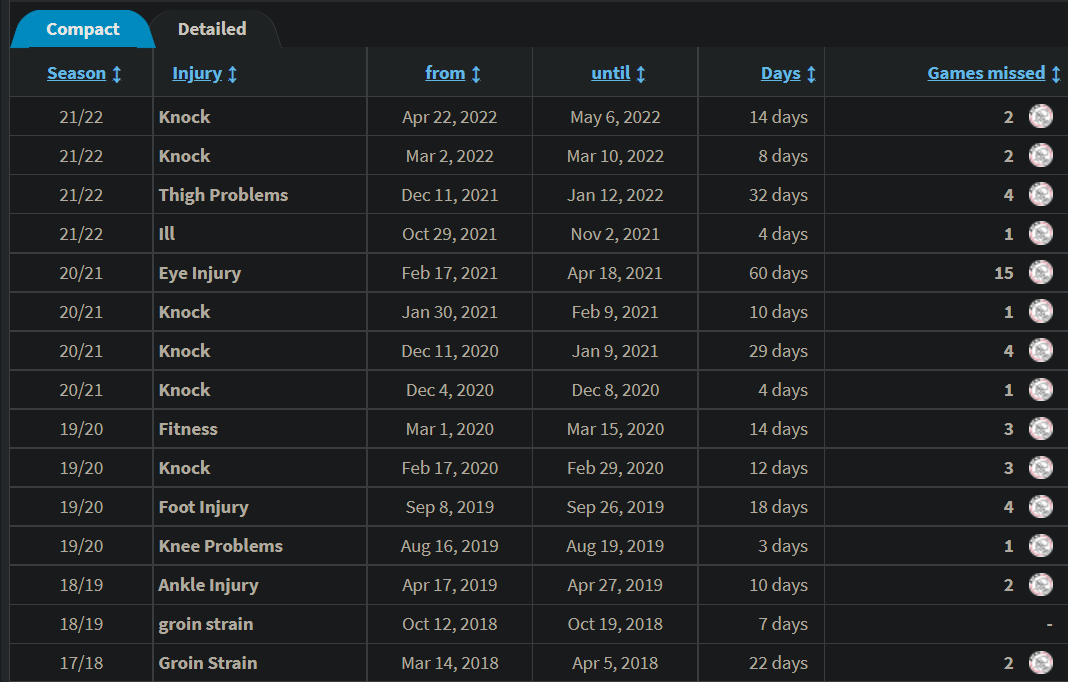Click club crest in Eye Injury row
The width and height of the screenshot is (1068, 682).
(x=1041, y=273)
